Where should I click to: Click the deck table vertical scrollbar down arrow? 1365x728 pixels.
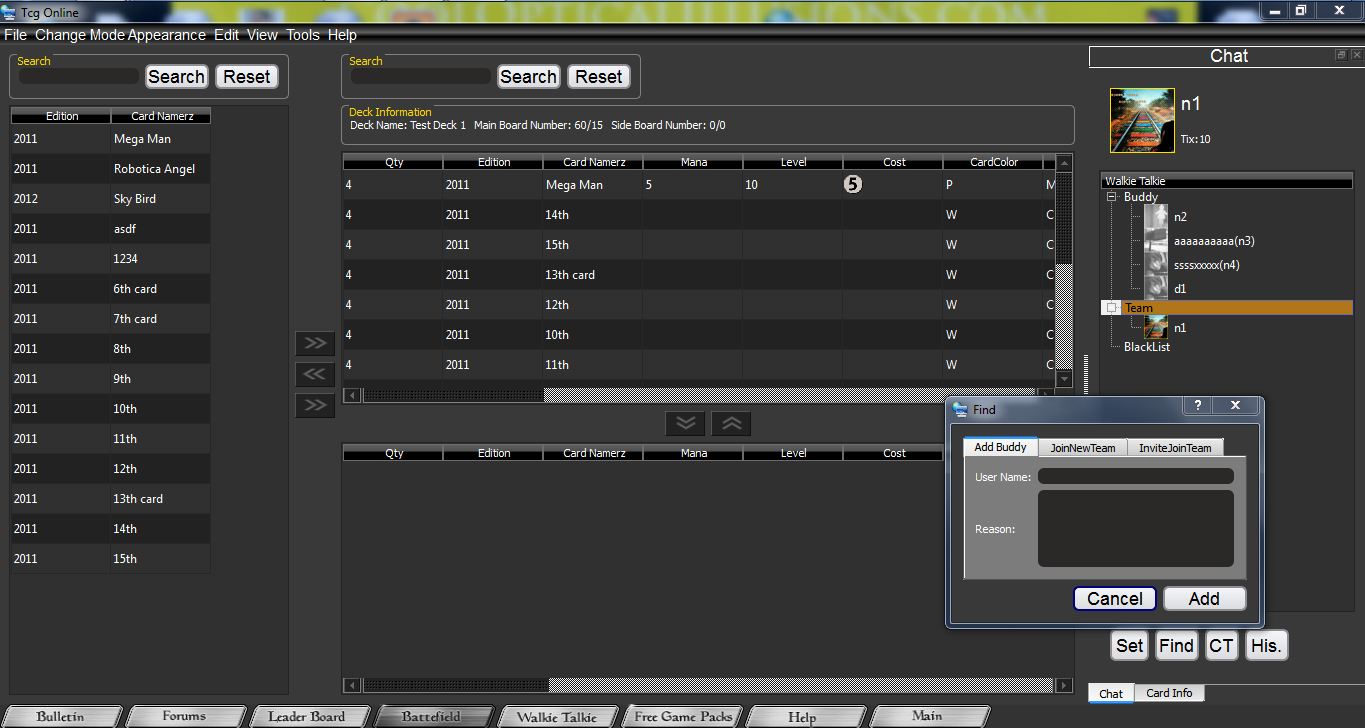[x=1064, y=379]
